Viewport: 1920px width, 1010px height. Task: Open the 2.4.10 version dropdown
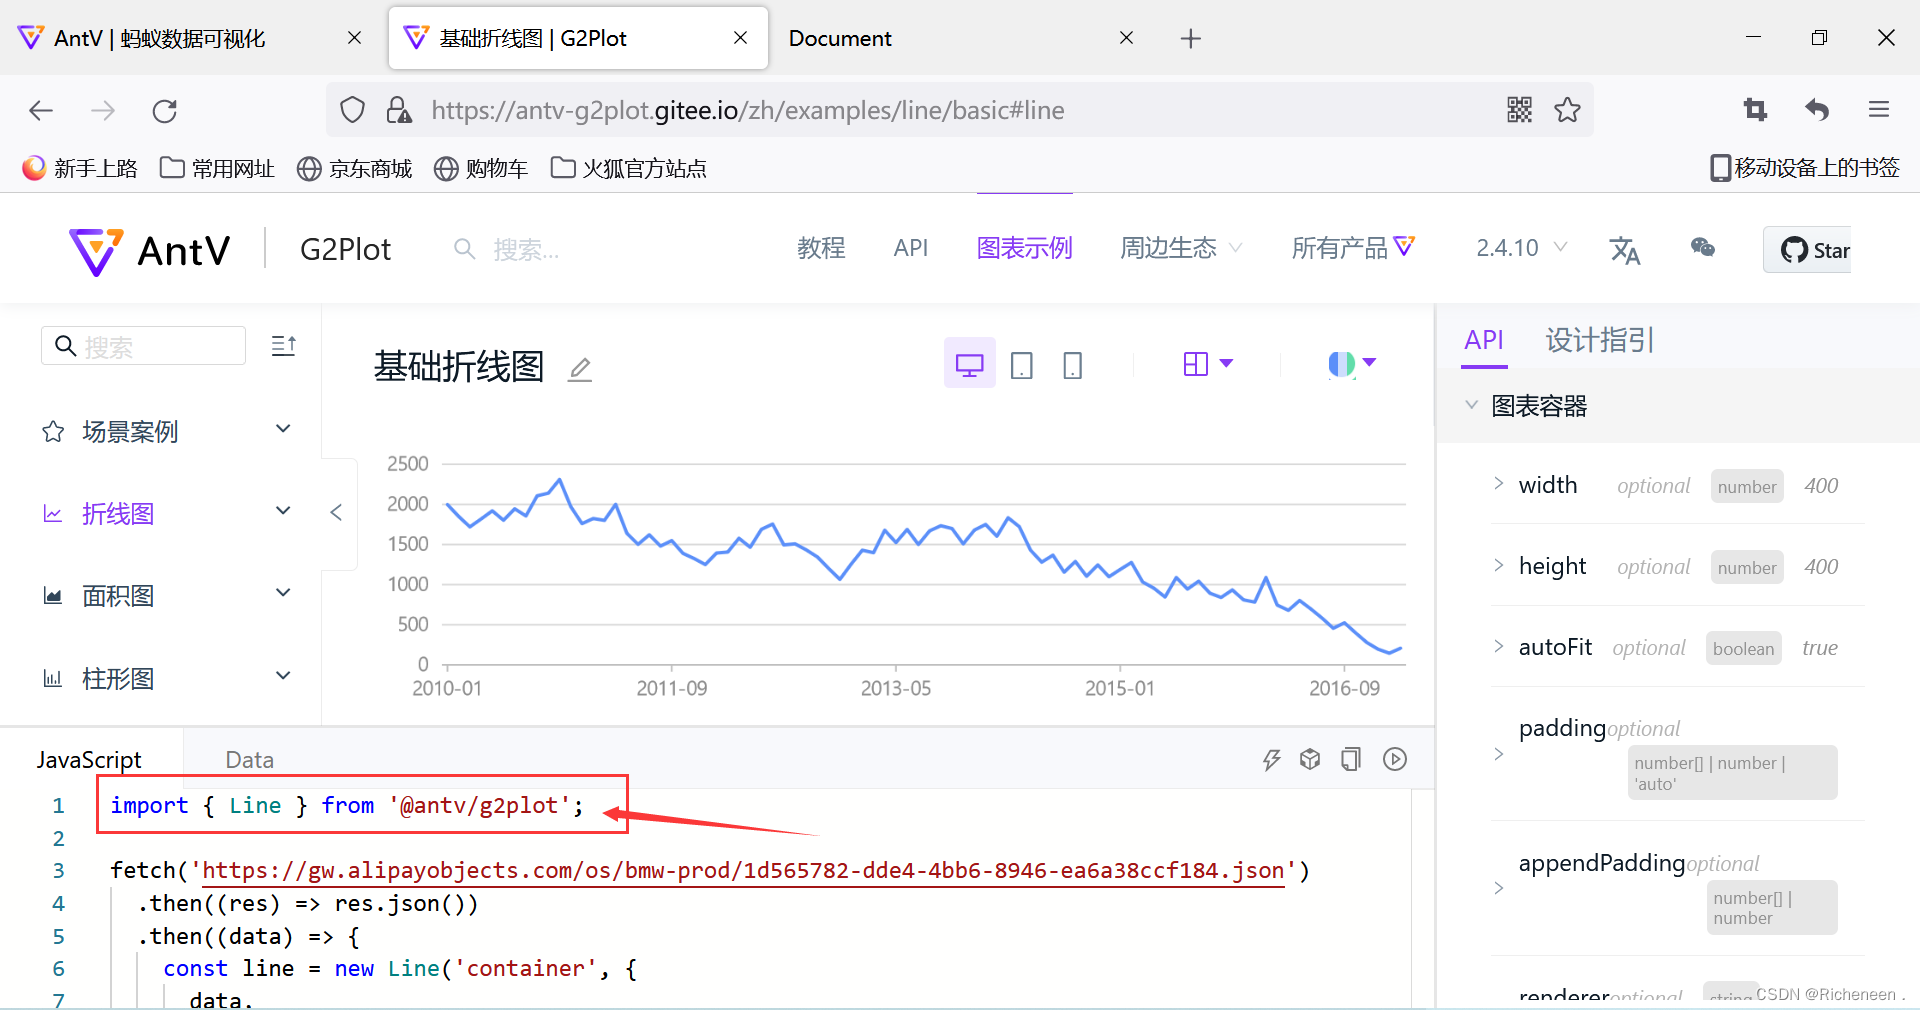pyautogui.click(x=1521, y=248)
